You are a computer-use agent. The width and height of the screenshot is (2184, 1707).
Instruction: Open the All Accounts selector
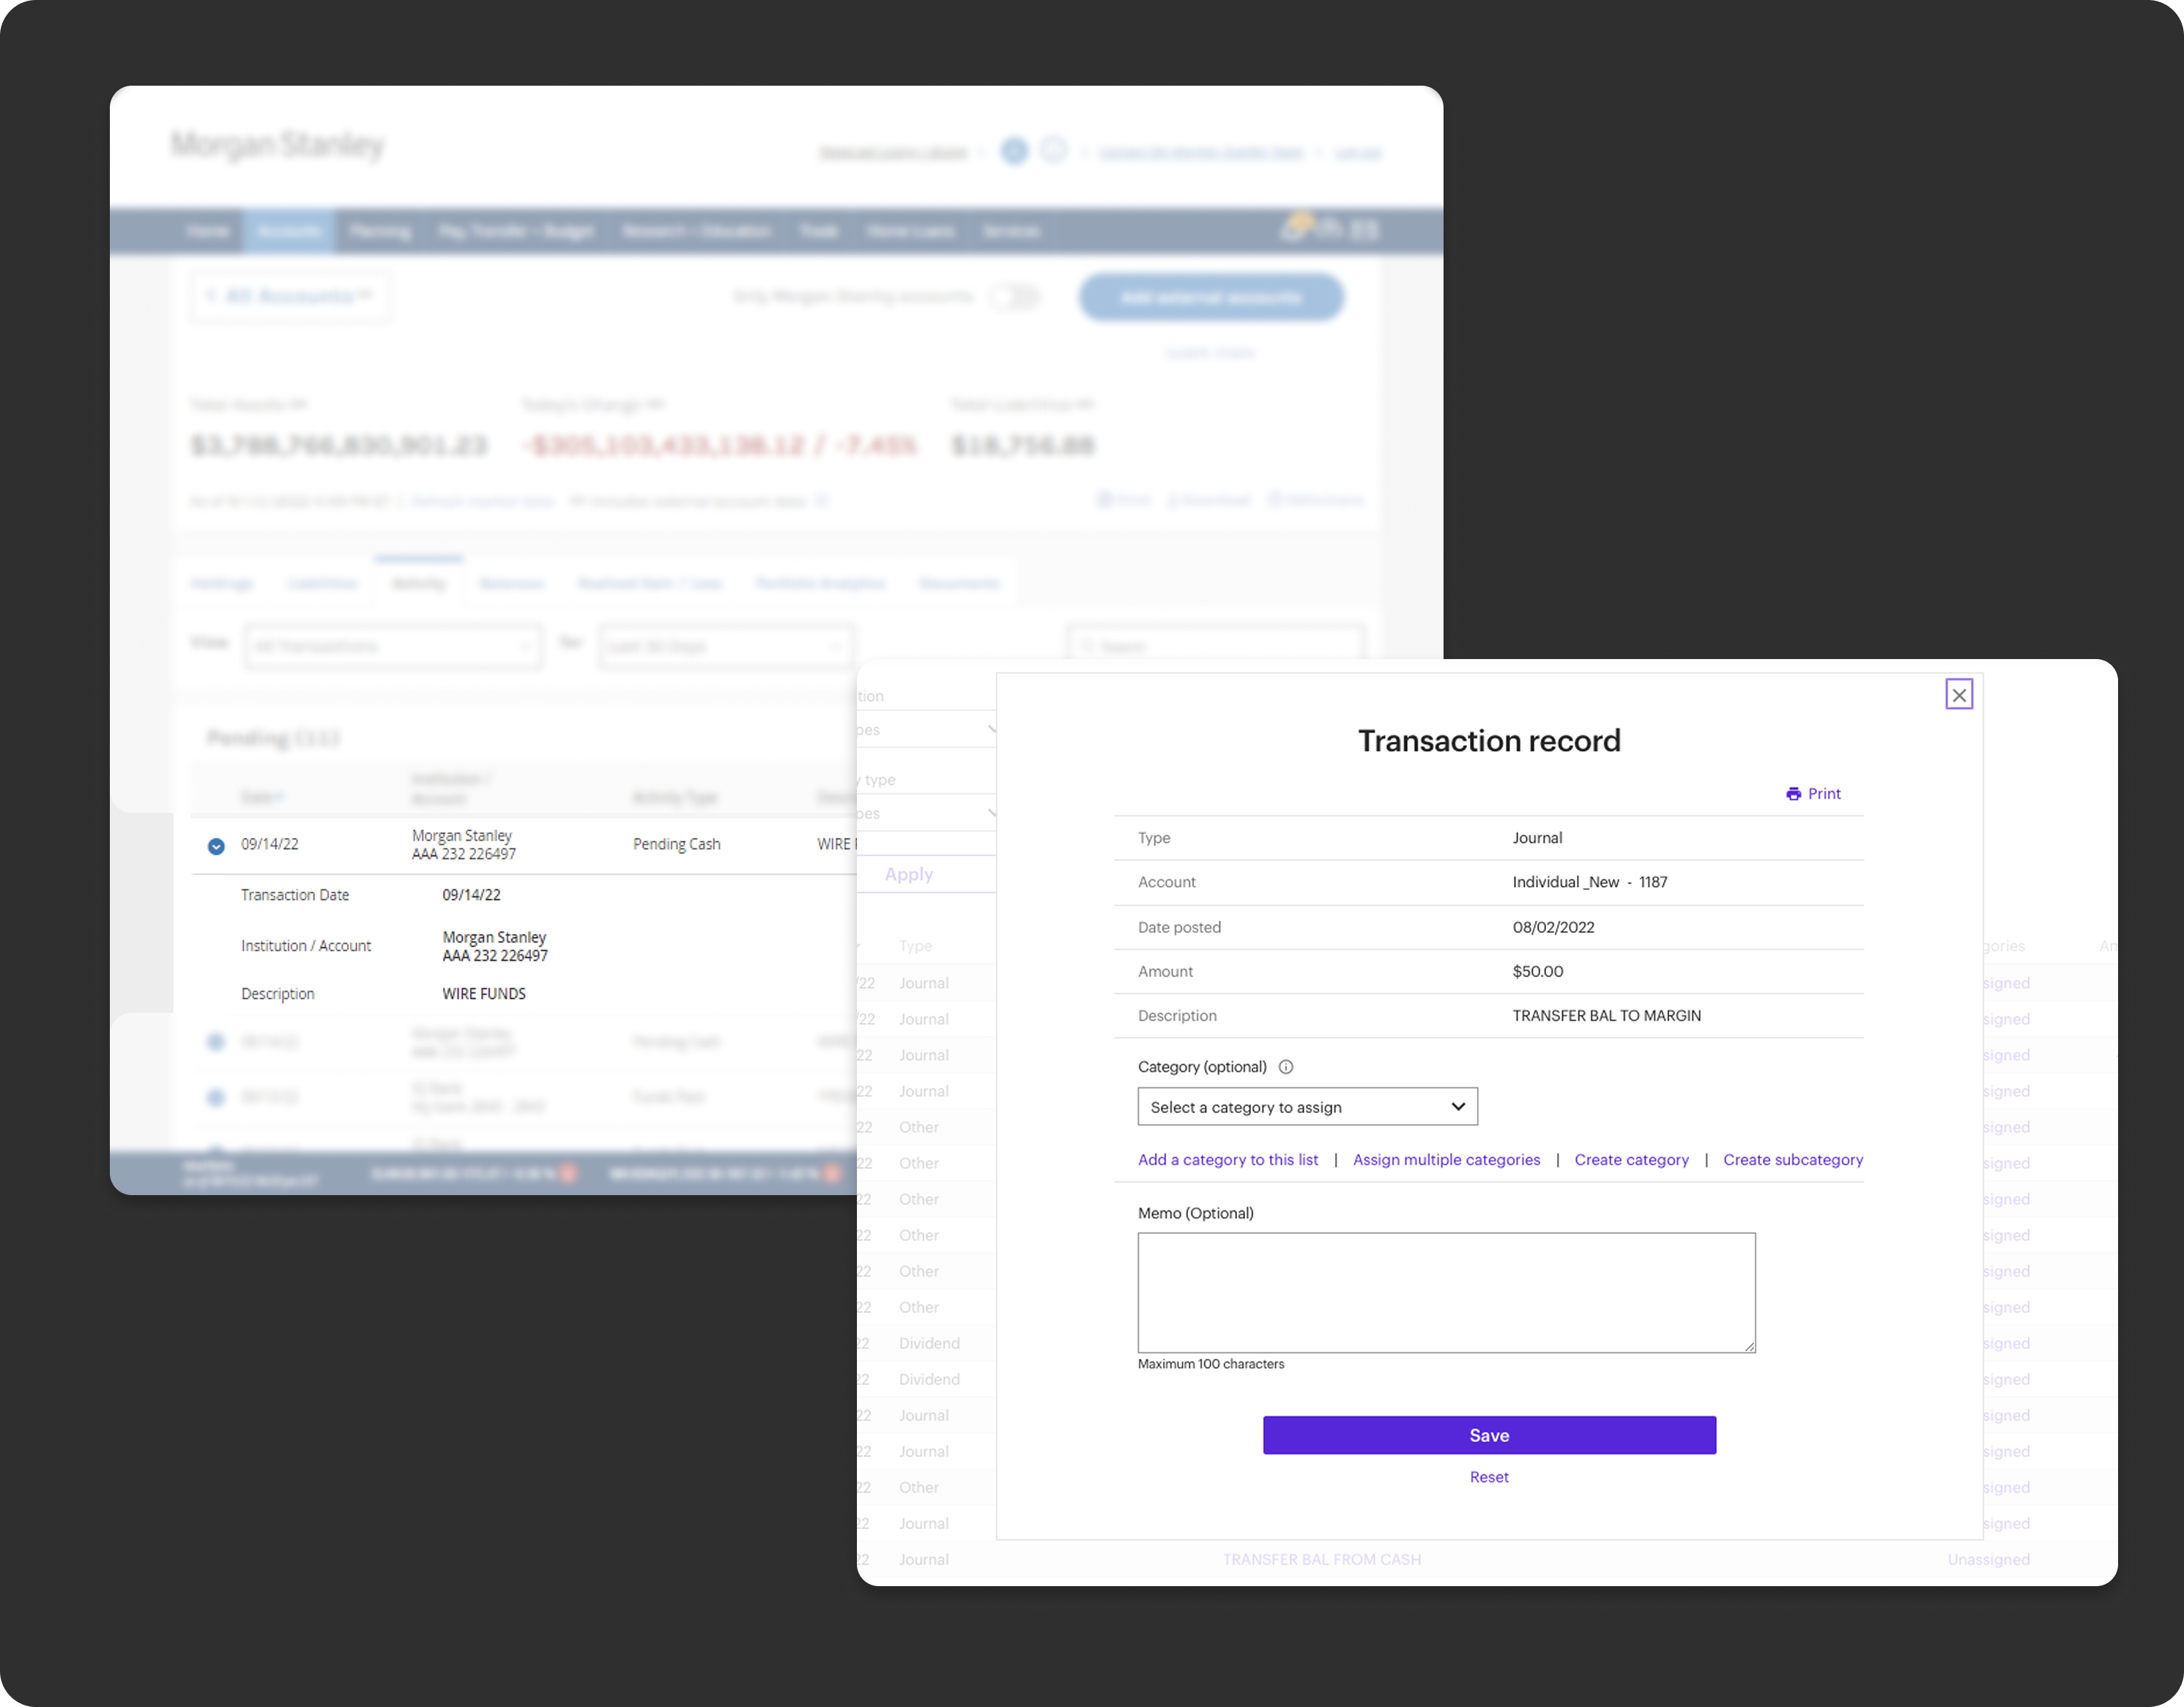[x=290, y=296]
